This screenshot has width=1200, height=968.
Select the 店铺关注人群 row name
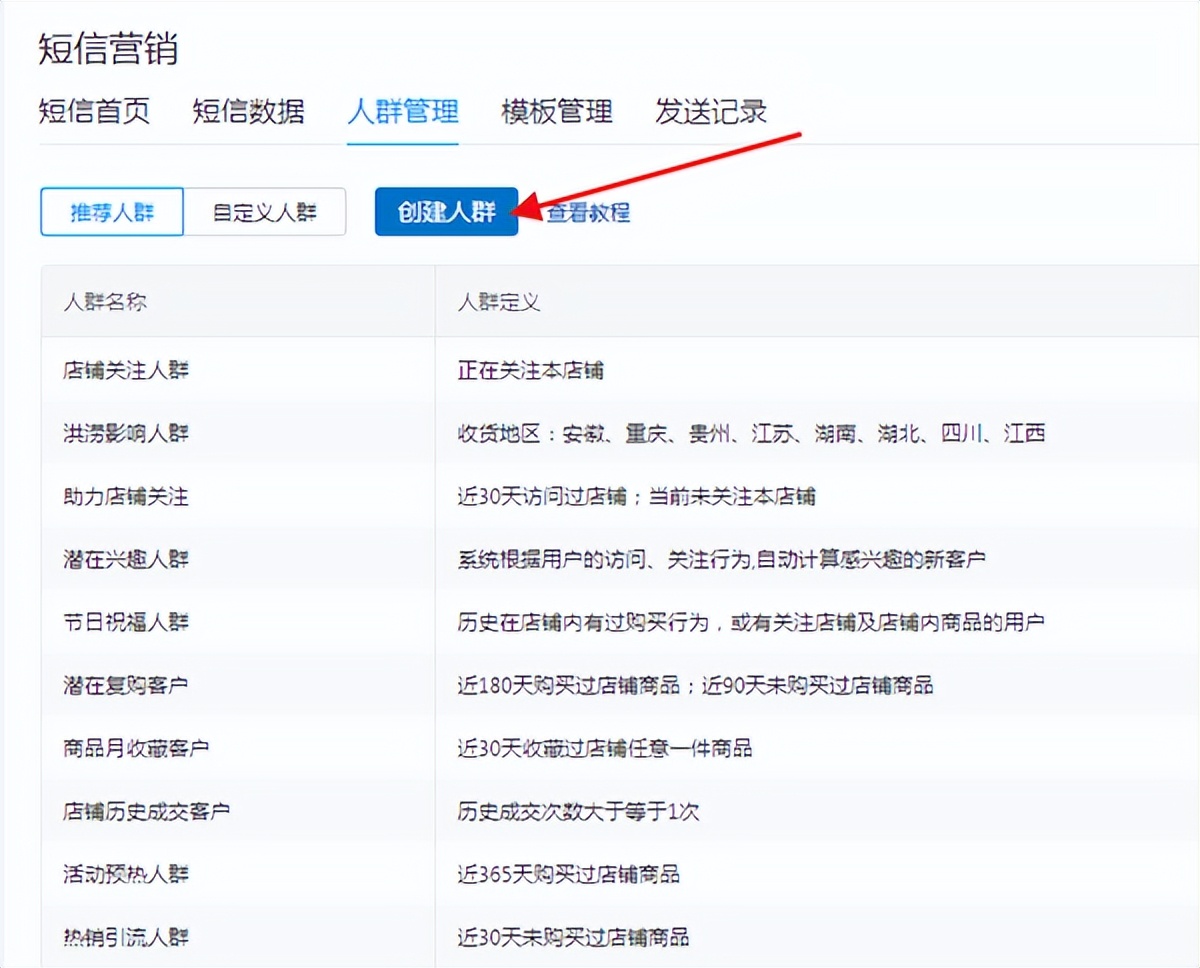[x=126, y=370]
